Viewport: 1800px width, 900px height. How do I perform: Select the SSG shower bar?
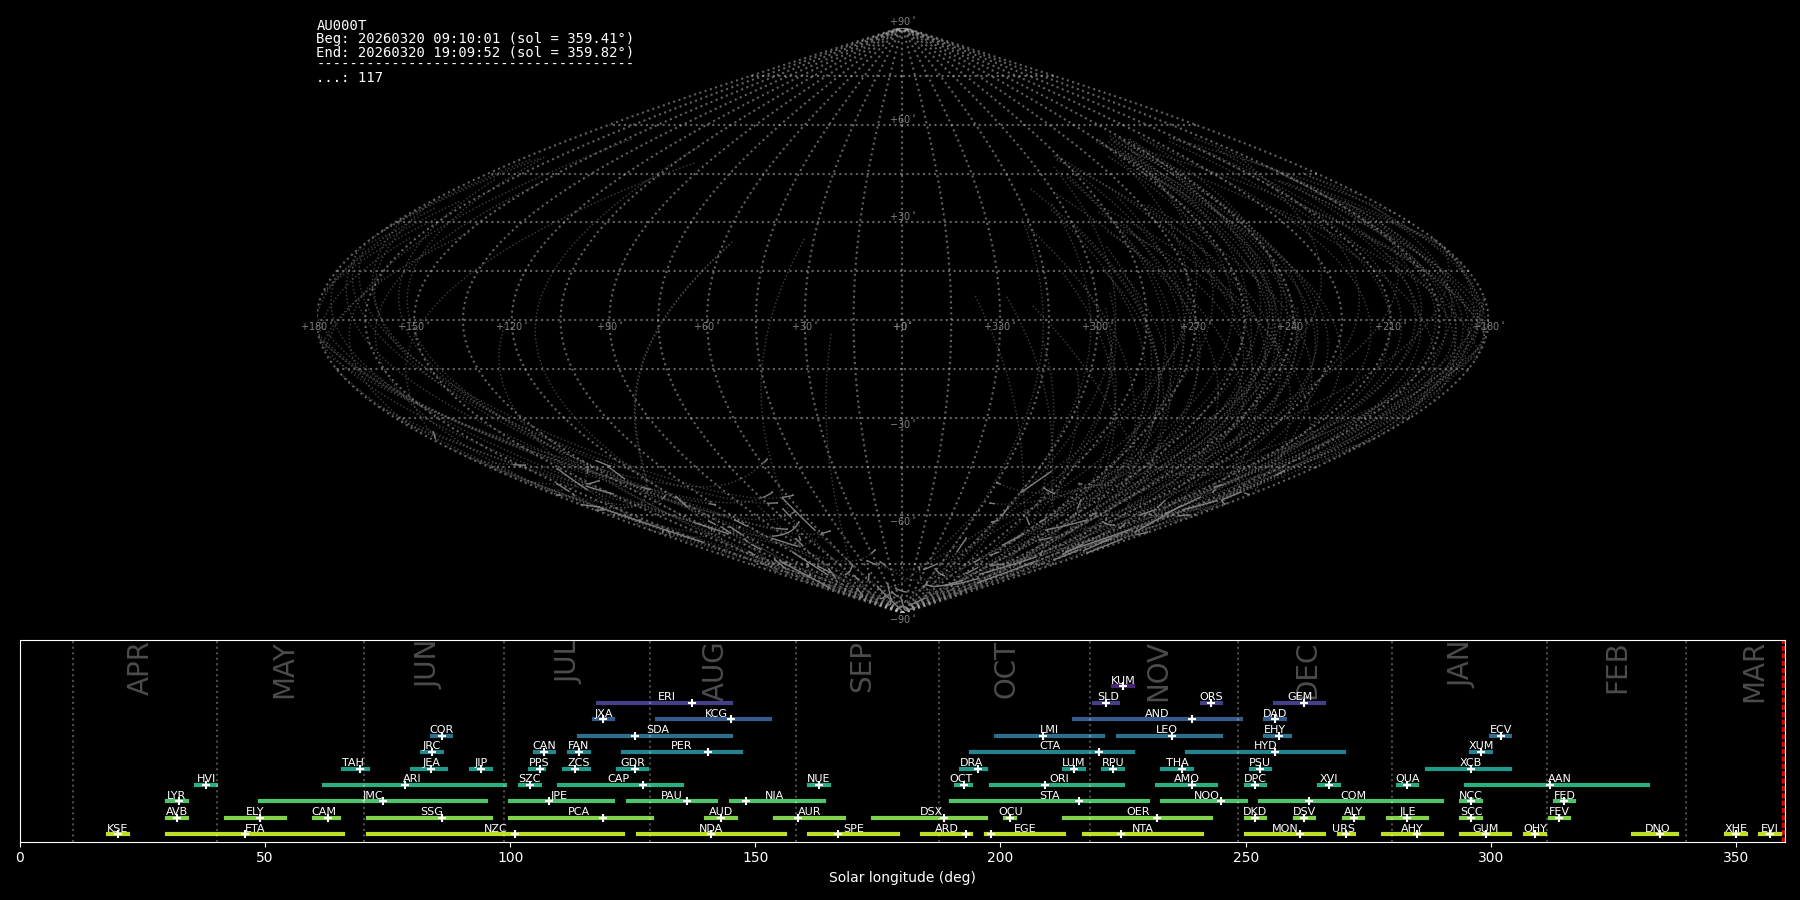point(429,818)
